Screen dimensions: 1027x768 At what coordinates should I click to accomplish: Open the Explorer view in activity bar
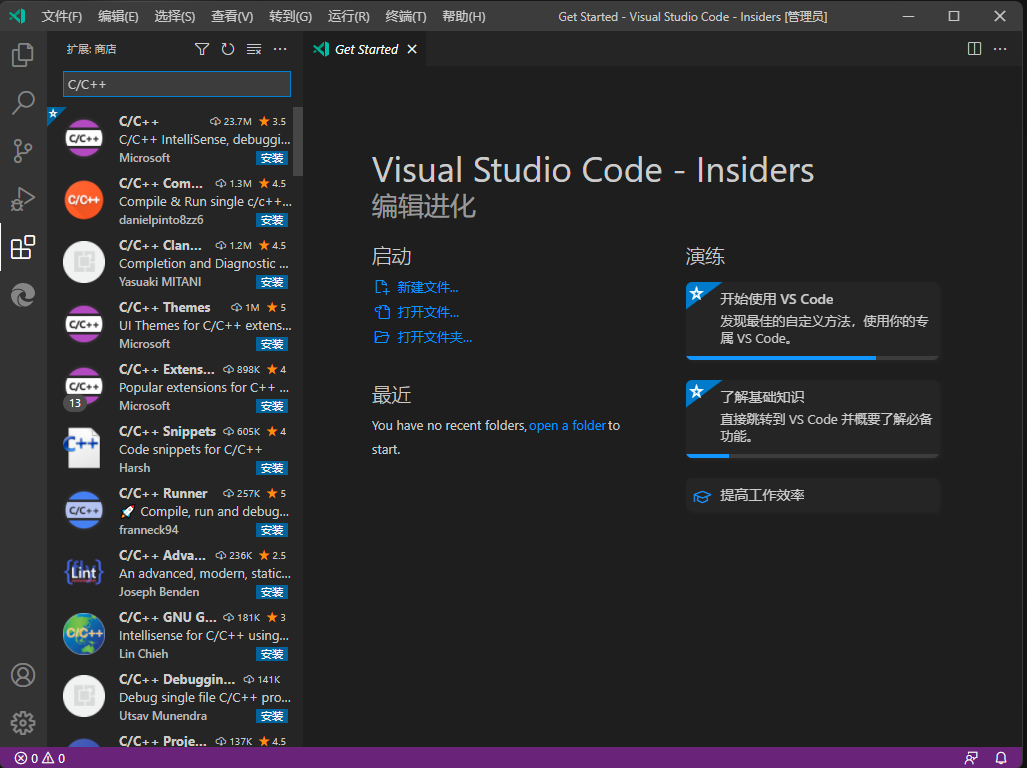pyautogui.click(x=23, y=54)
